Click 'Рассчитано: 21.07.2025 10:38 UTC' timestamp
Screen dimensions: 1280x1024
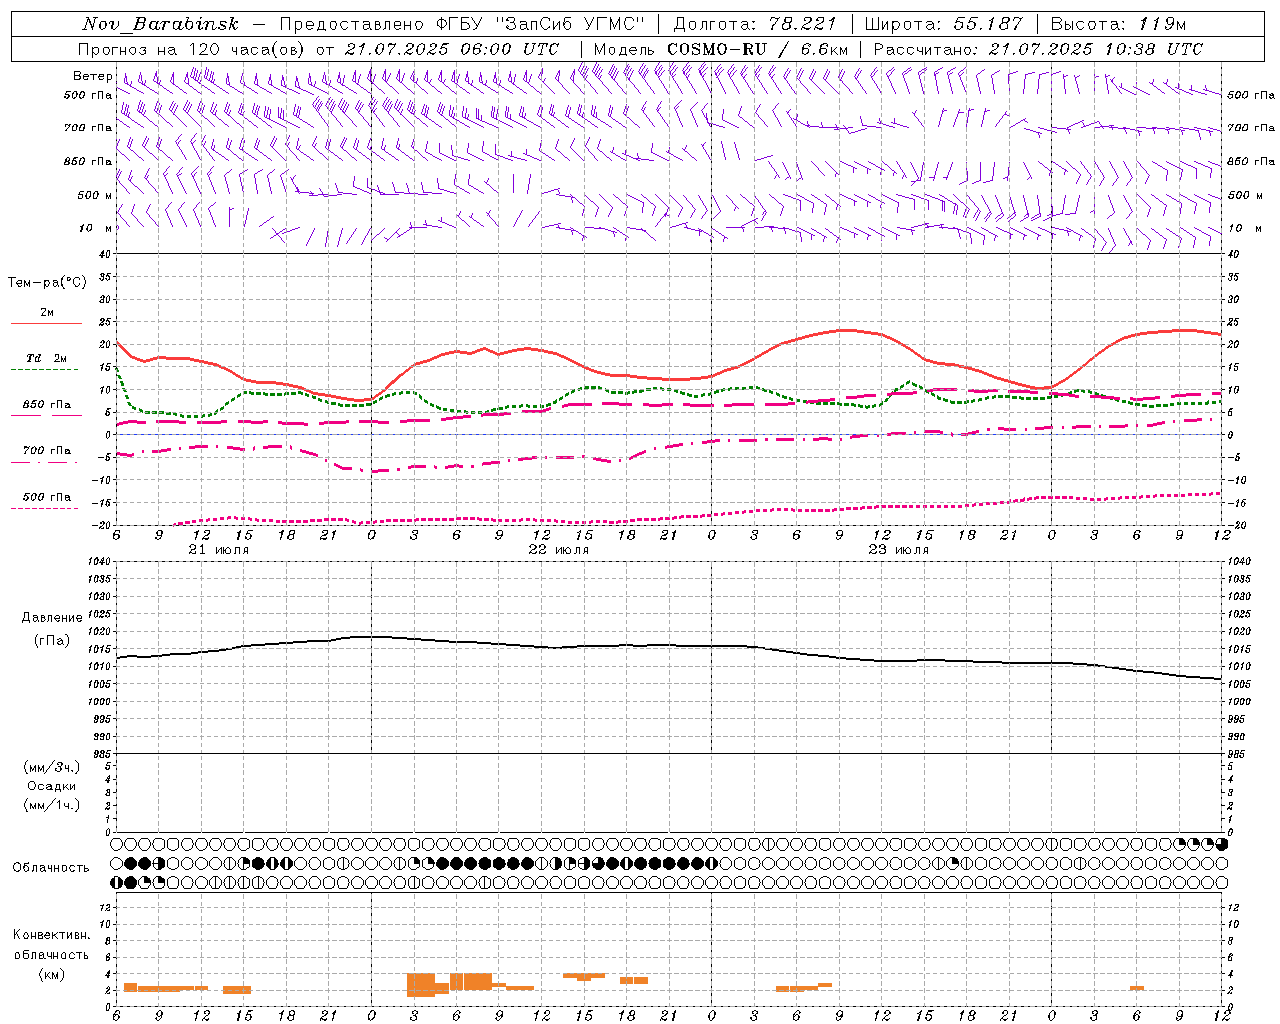pos(1038,49)
